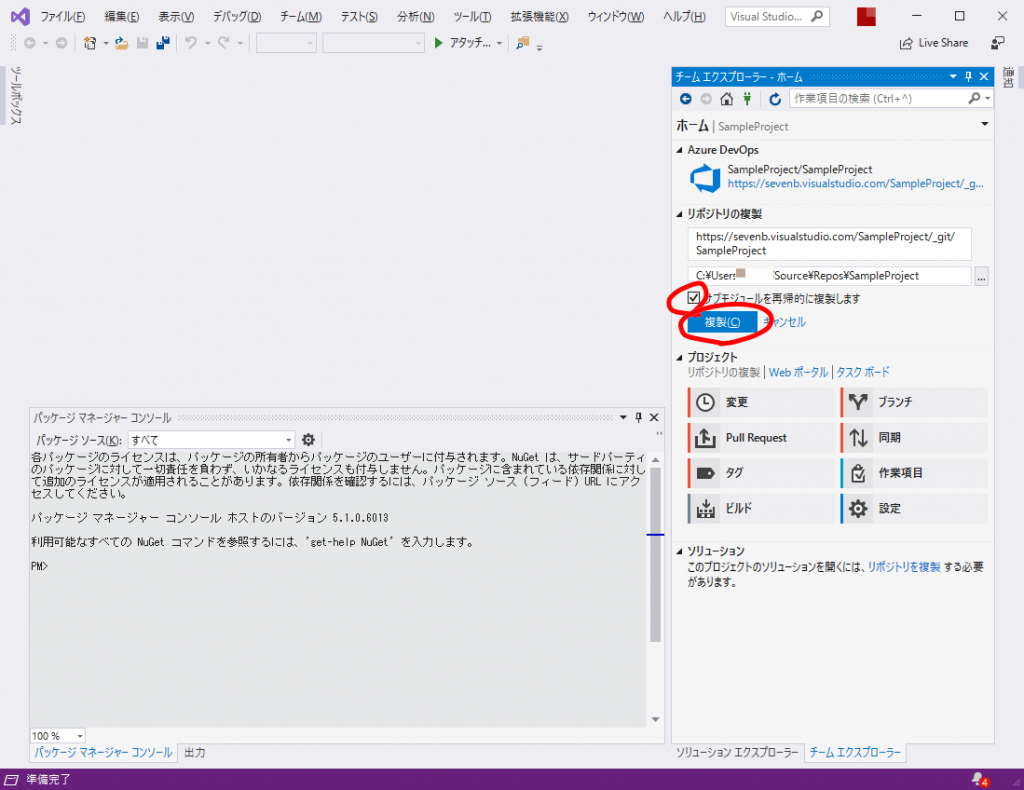Open the Live Share session button
Viewport: 1024px width, 790px height.
click(934, 43)
